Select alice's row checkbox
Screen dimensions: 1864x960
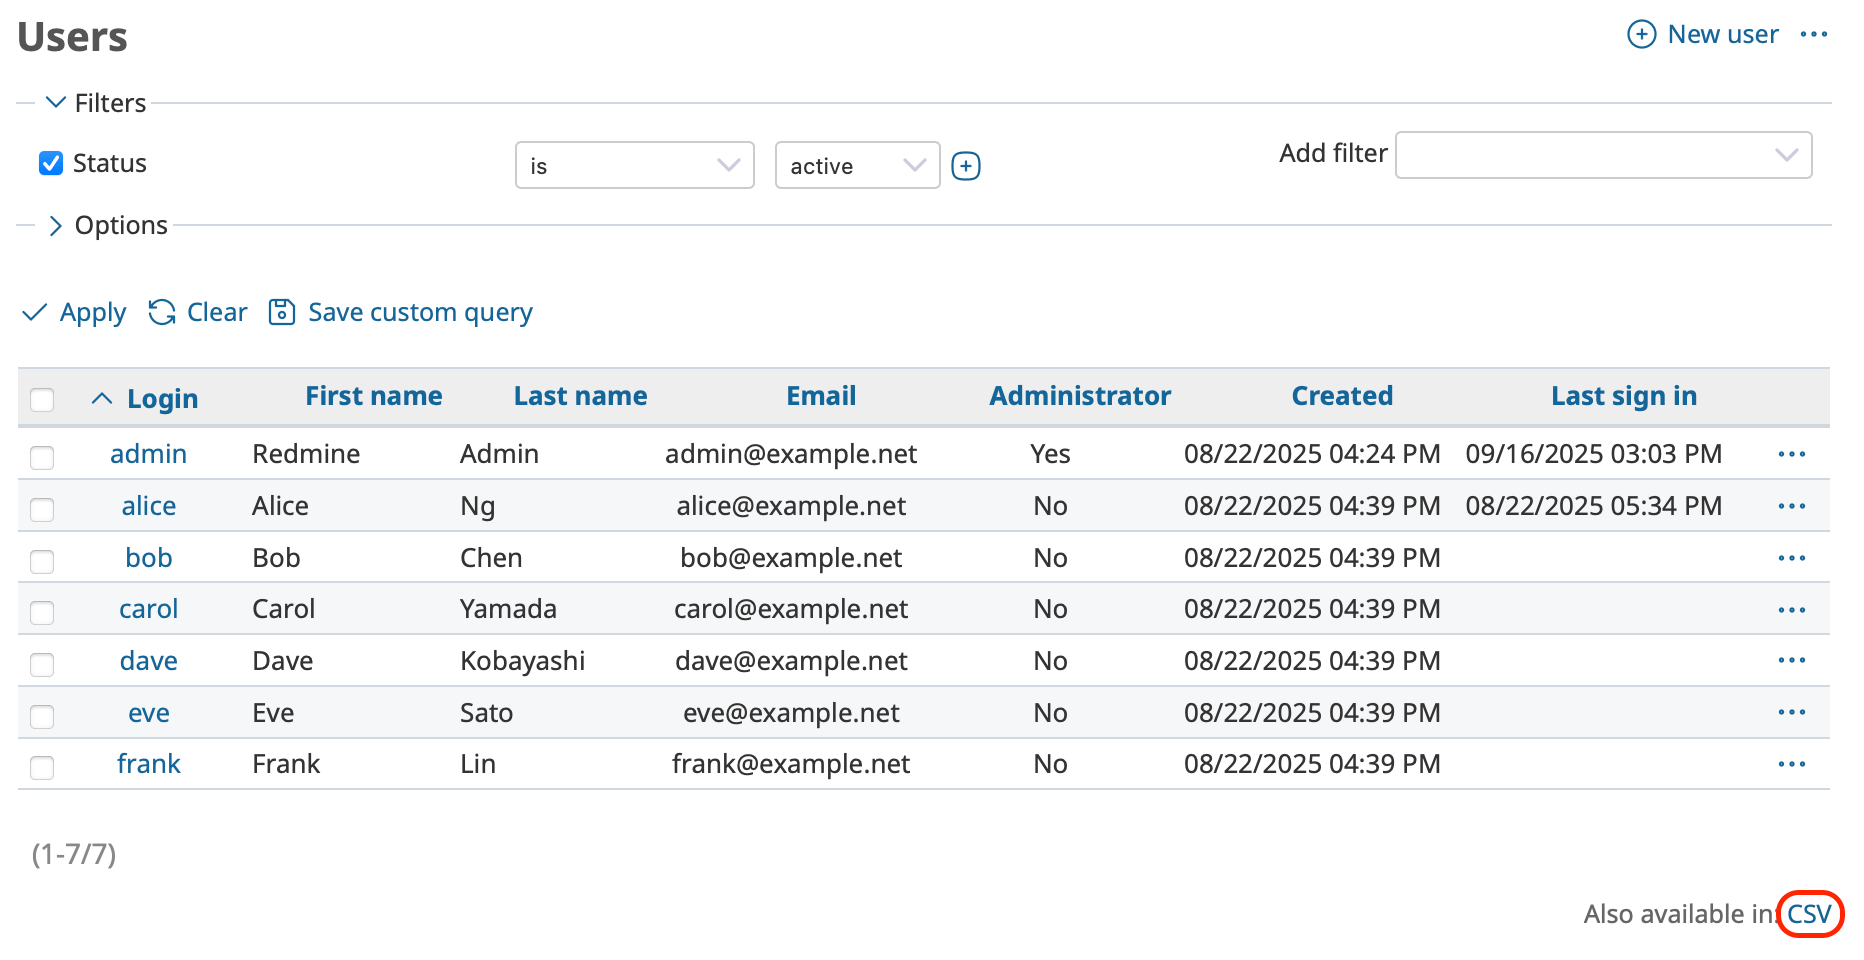pyautogui.click(x=42, y=509)
